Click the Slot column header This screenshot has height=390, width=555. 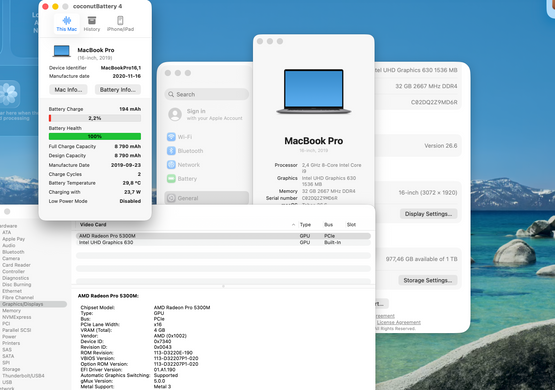pyautogui.click(x=351, y=225)
